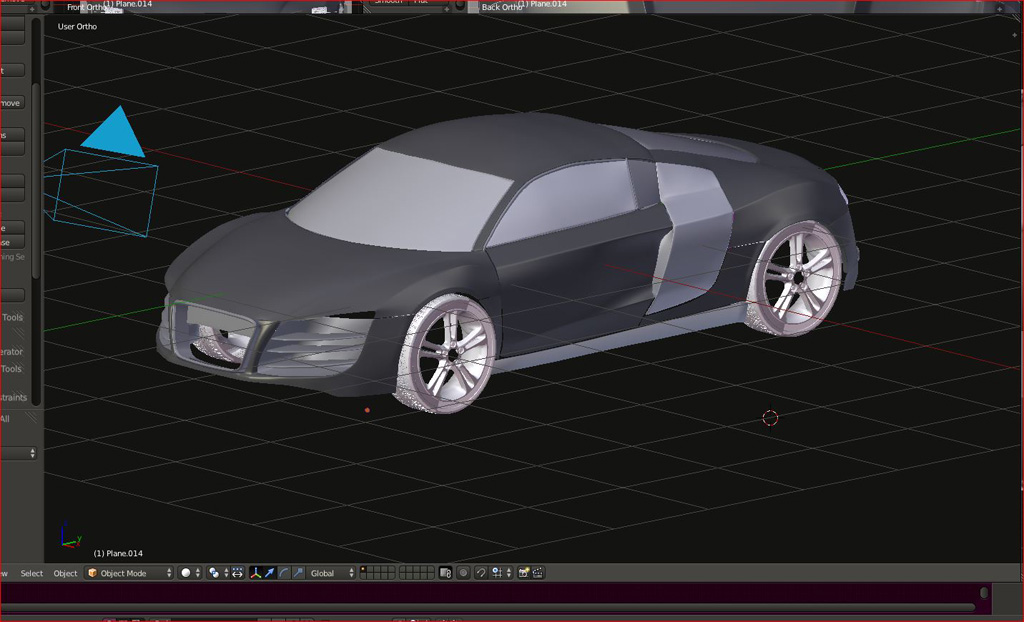This screenshot has width=1024, height=622.
Task: Click the User Ortho view label
Action: coord(77,26)
